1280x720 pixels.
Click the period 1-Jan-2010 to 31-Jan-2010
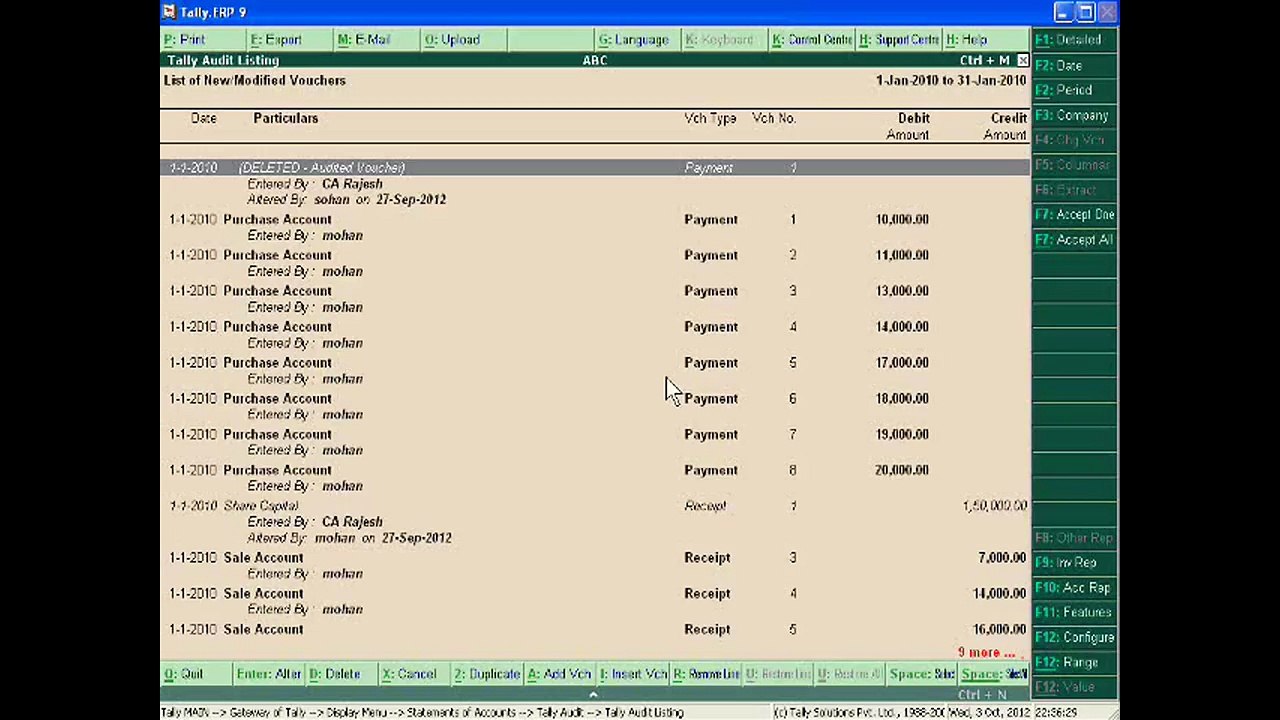pyautogui.click(x=951, y=80)
